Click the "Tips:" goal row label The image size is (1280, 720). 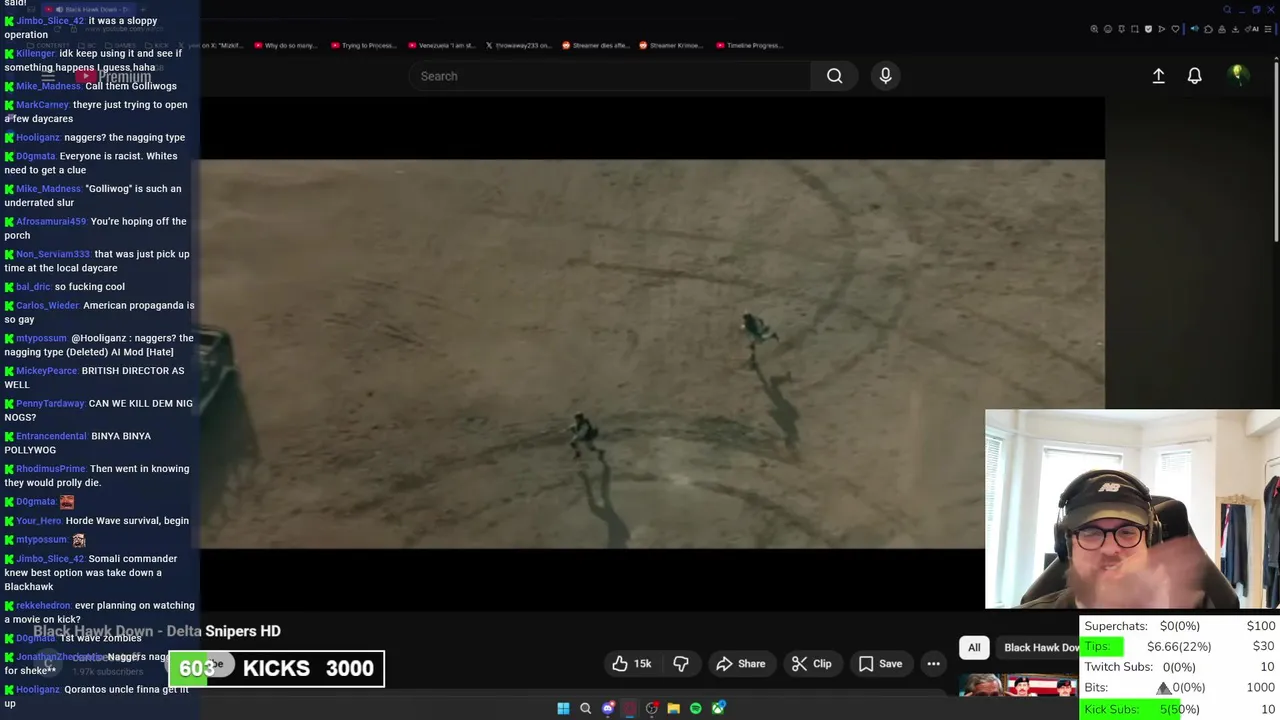pos(1098,646)
